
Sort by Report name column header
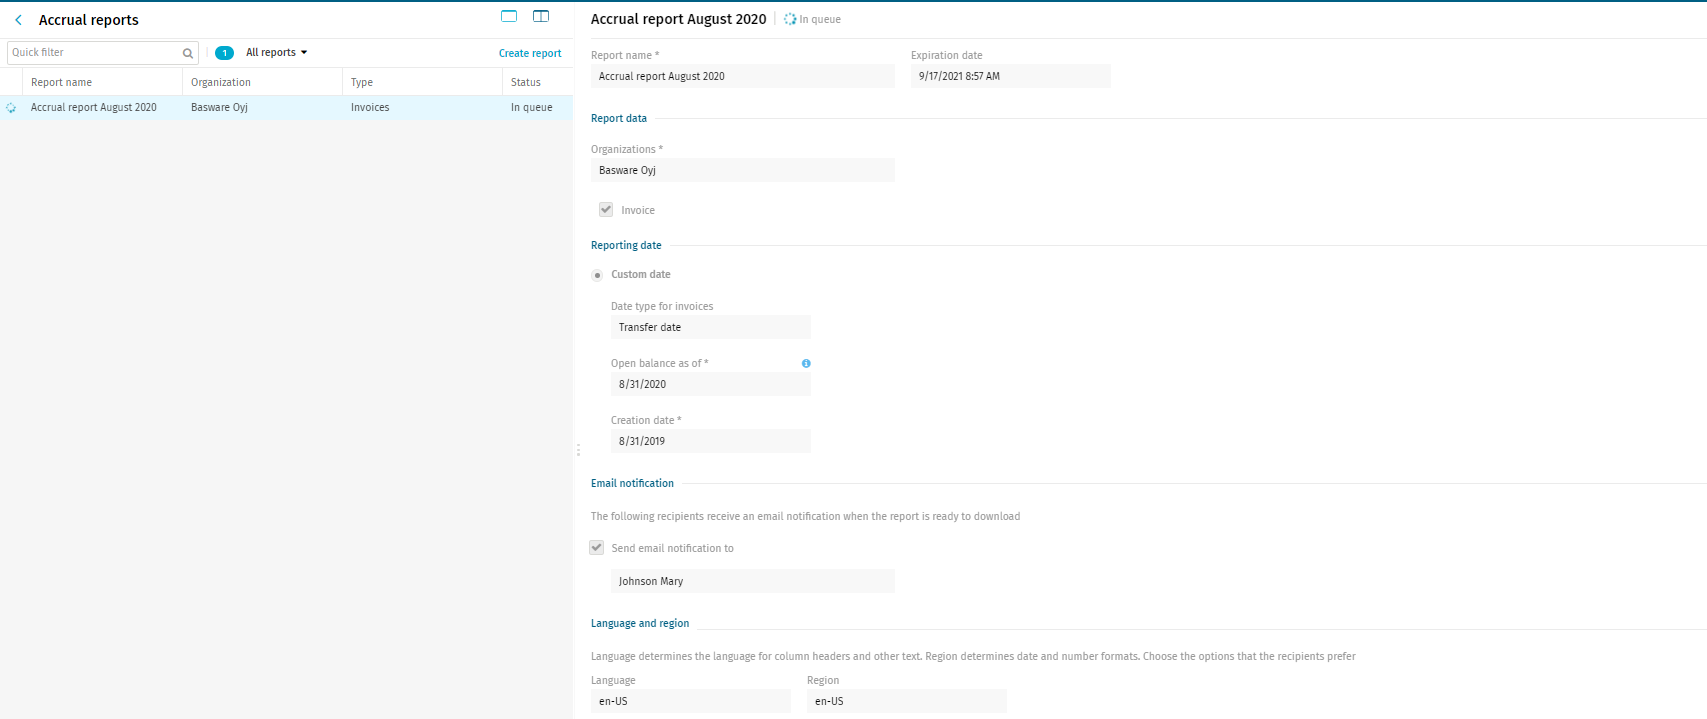(x=61, y=83)
